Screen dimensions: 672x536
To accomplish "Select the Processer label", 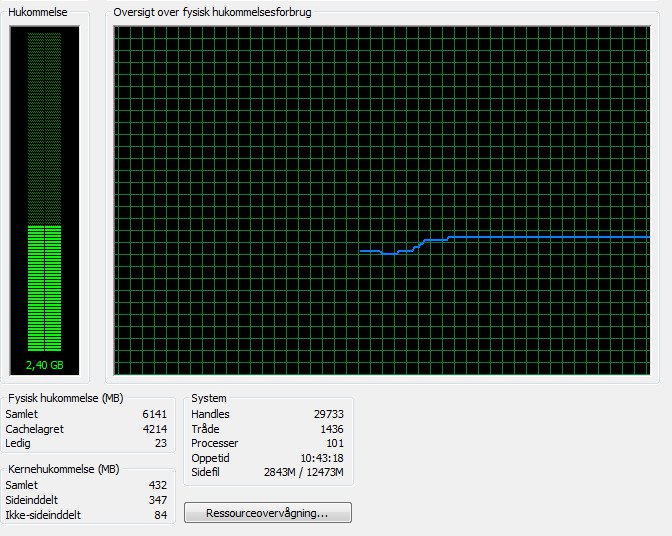I will pyautogui.click(x=215, y=443).
